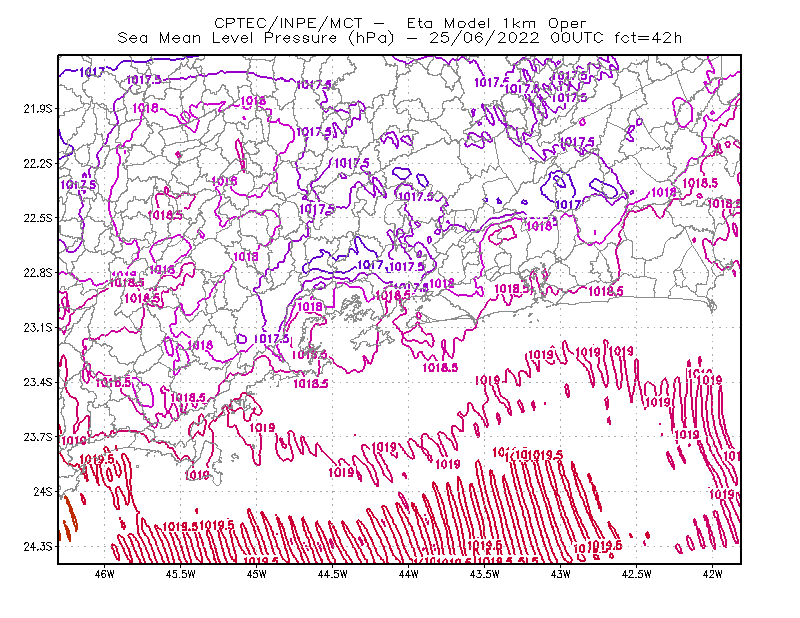Viewport: 800px width, 618px height.
Task: Click the subtitle 'Sea Mean Level Pressure (hPa)' line
Action: pos(400,38)
